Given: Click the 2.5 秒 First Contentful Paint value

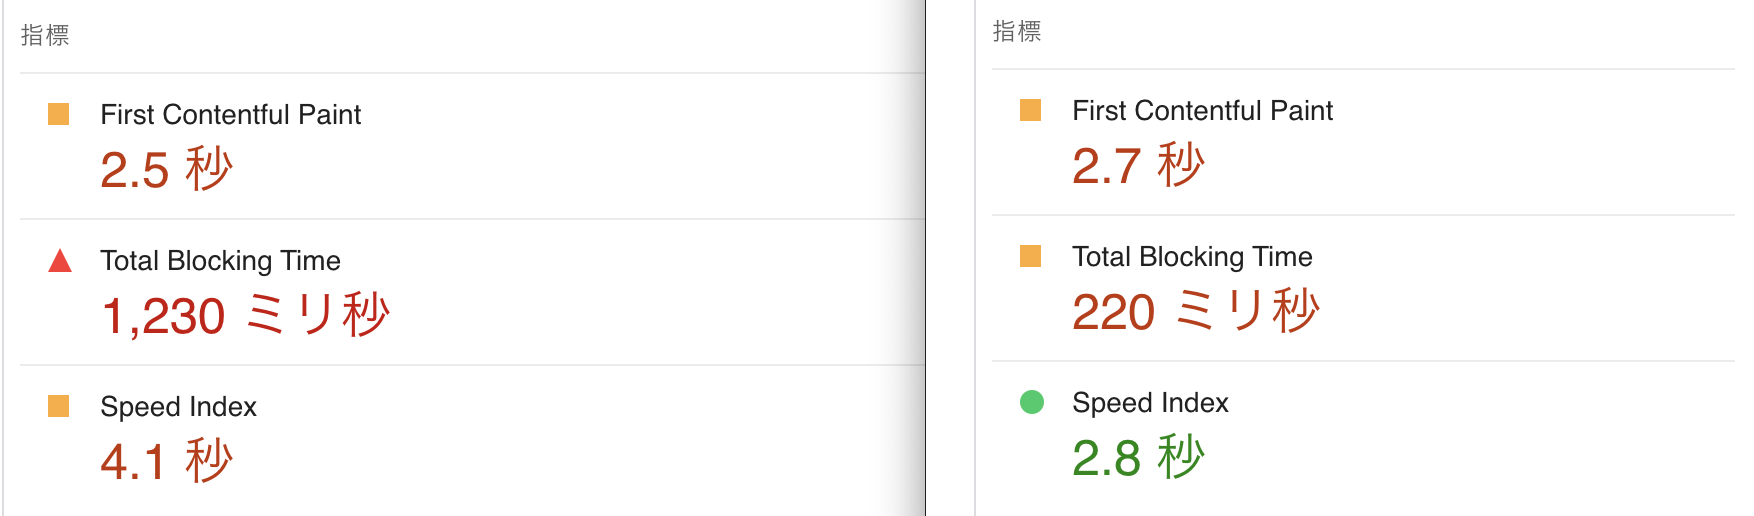Looking at the screenshot, I should 166,169.
